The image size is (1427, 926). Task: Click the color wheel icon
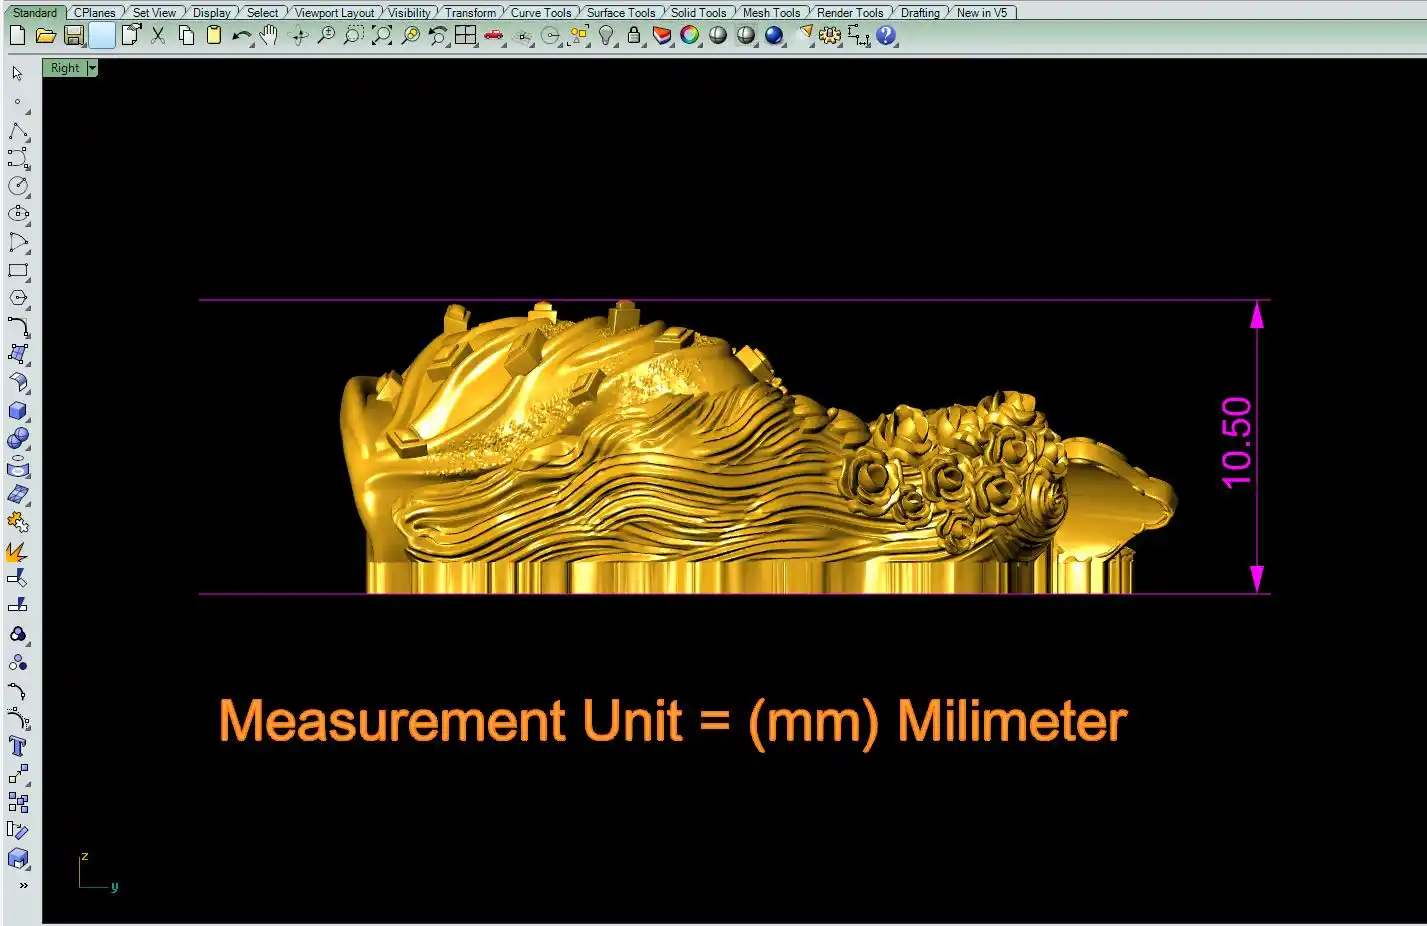[690, 36]
